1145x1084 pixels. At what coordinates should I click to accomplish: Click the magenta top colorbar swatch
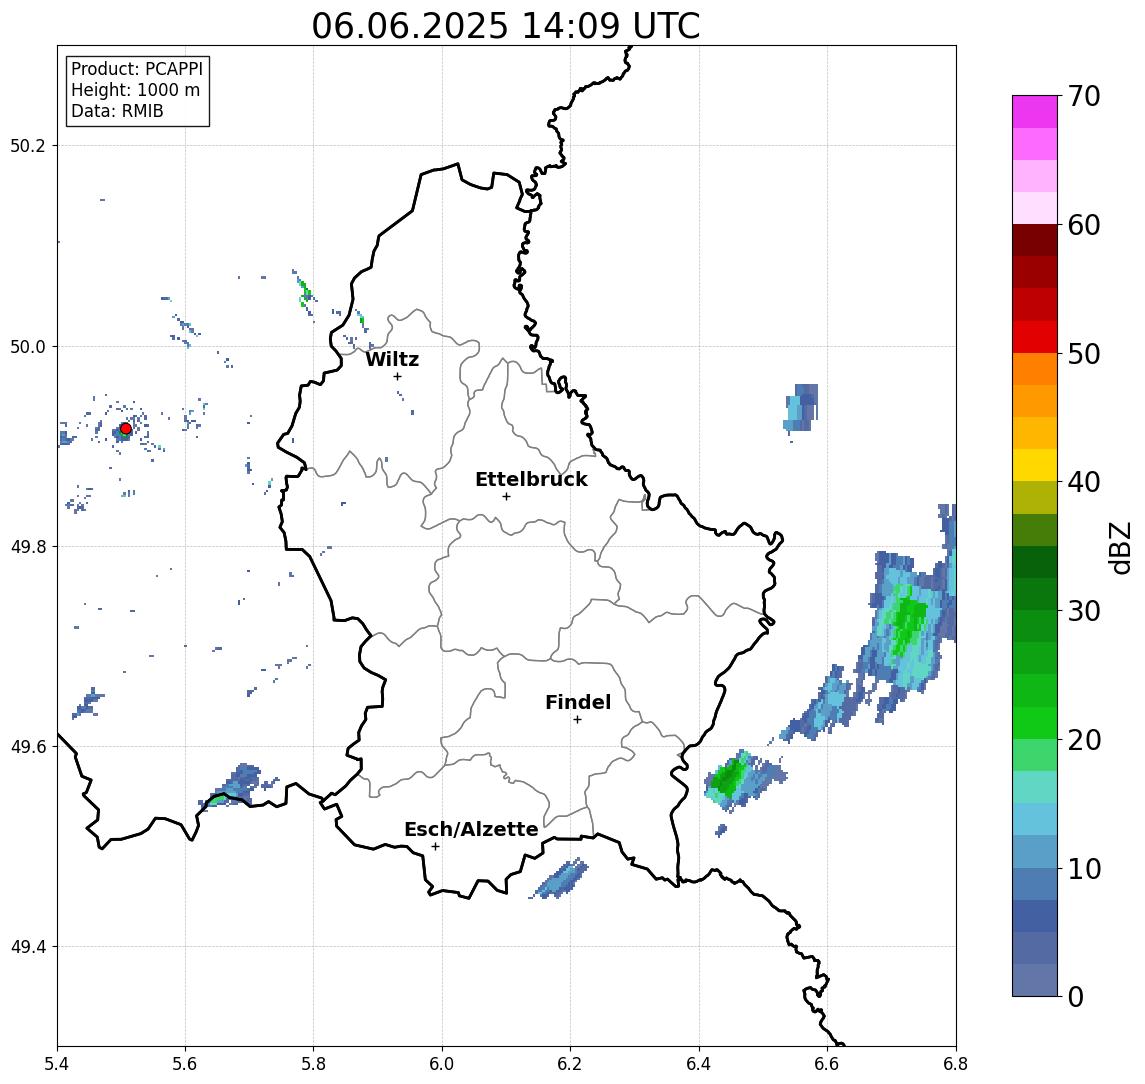pyautogui.click(x=1035, y=112)
